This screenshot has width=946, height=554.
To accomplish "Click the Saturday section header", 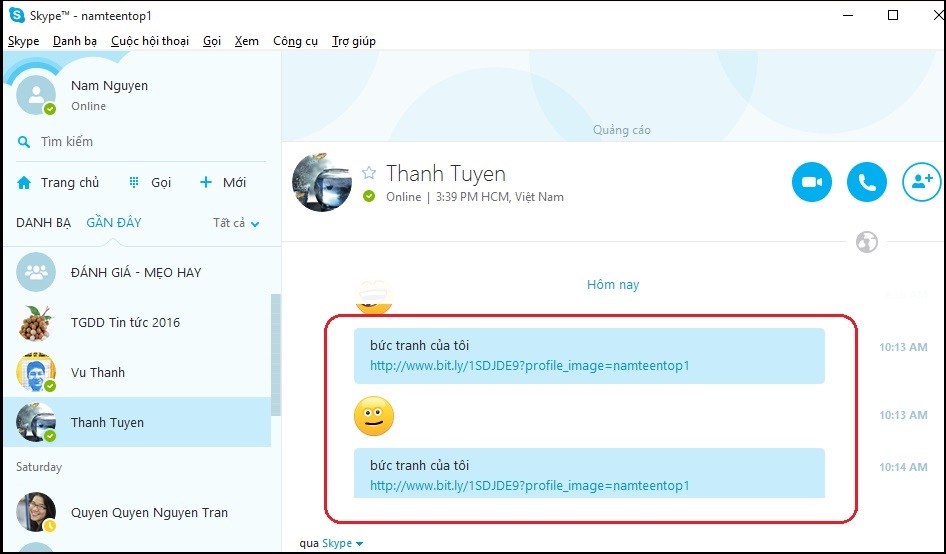I will pyautogui.click(x=39, y=467).
